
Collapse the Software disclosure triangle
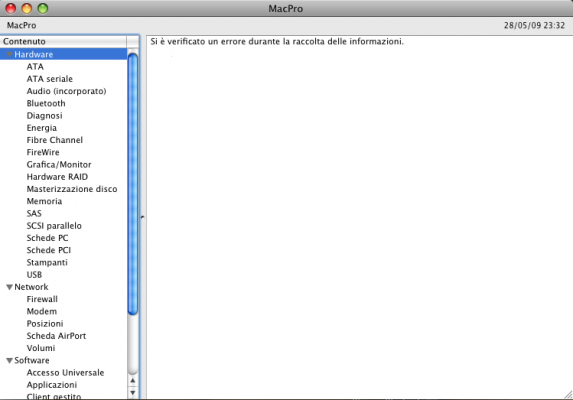tap(10, 361)
